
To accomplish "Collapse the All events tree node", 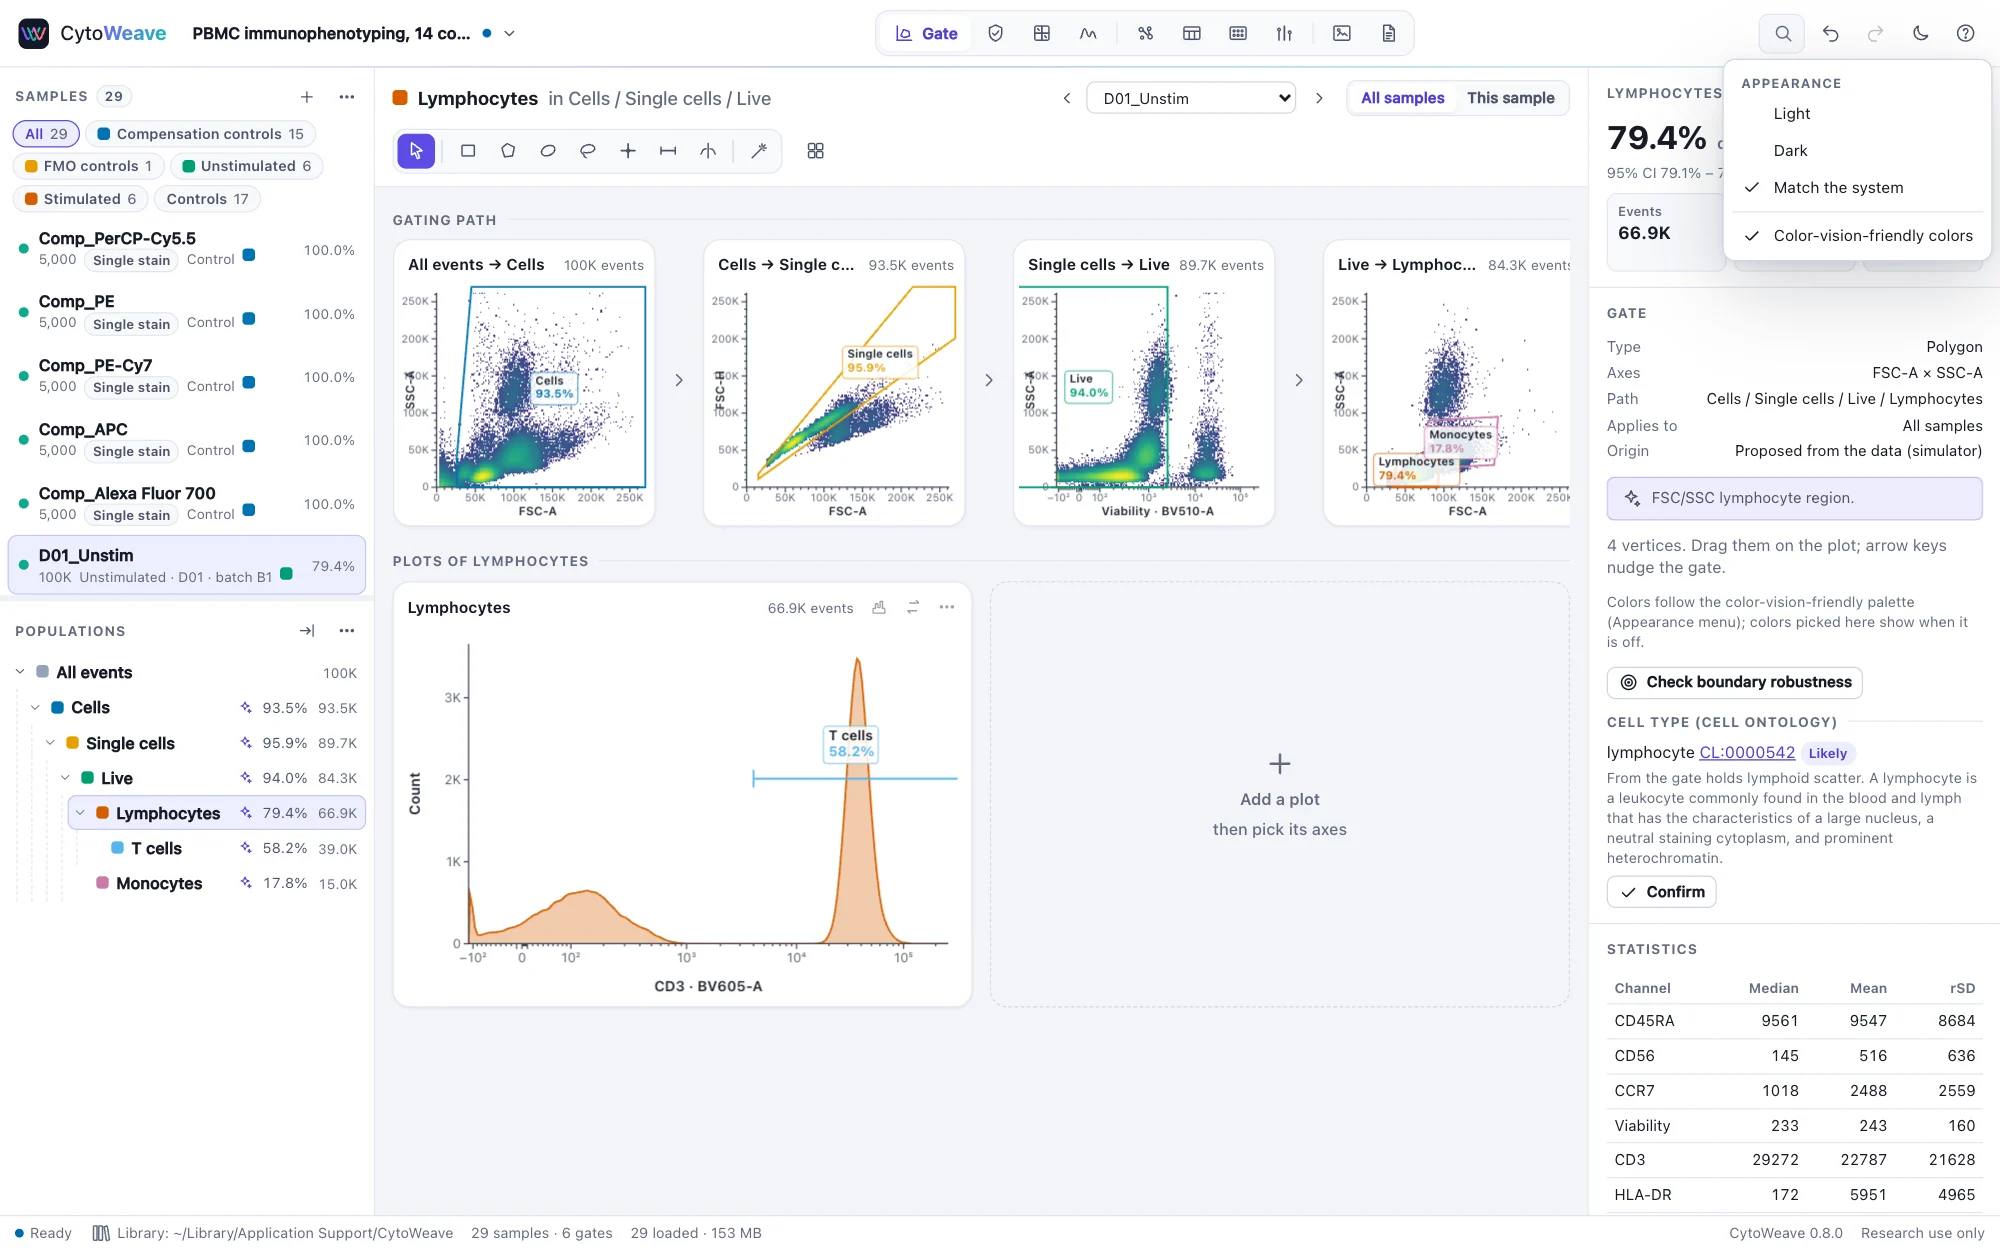I will click(x=20, y=672).
